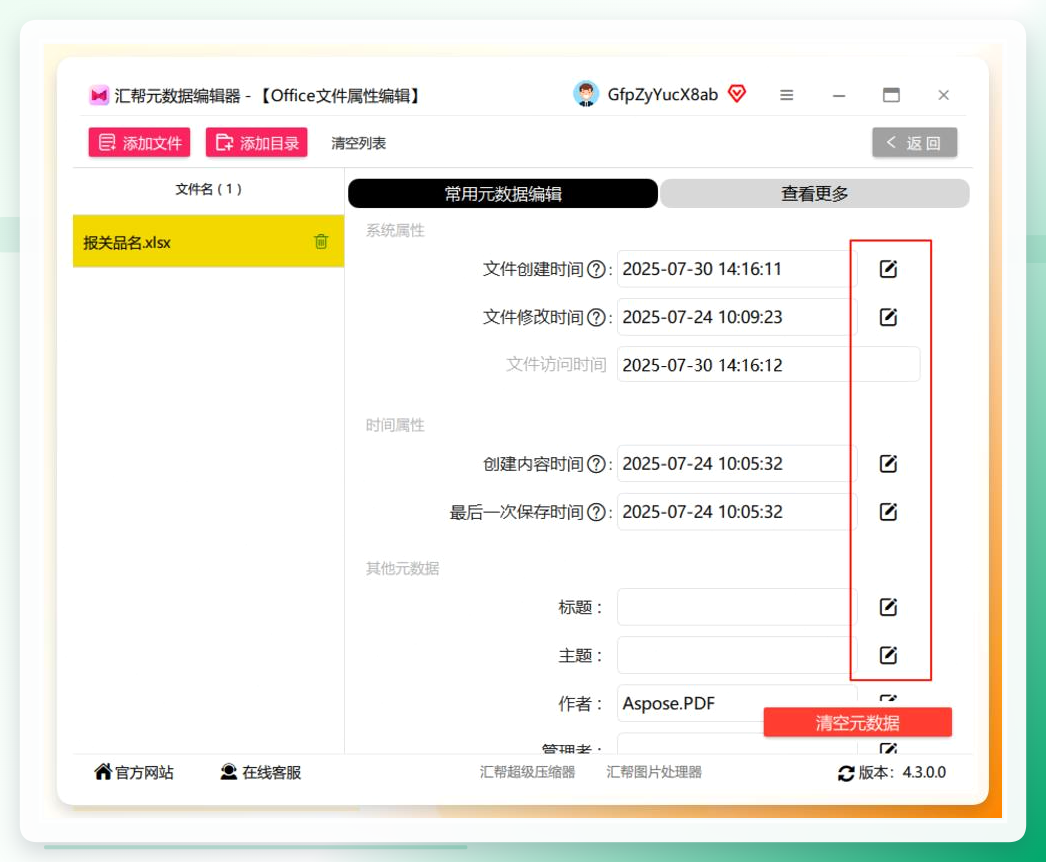Click the 添加目录 button
The image size is (1046, 862).
point(257,143)
